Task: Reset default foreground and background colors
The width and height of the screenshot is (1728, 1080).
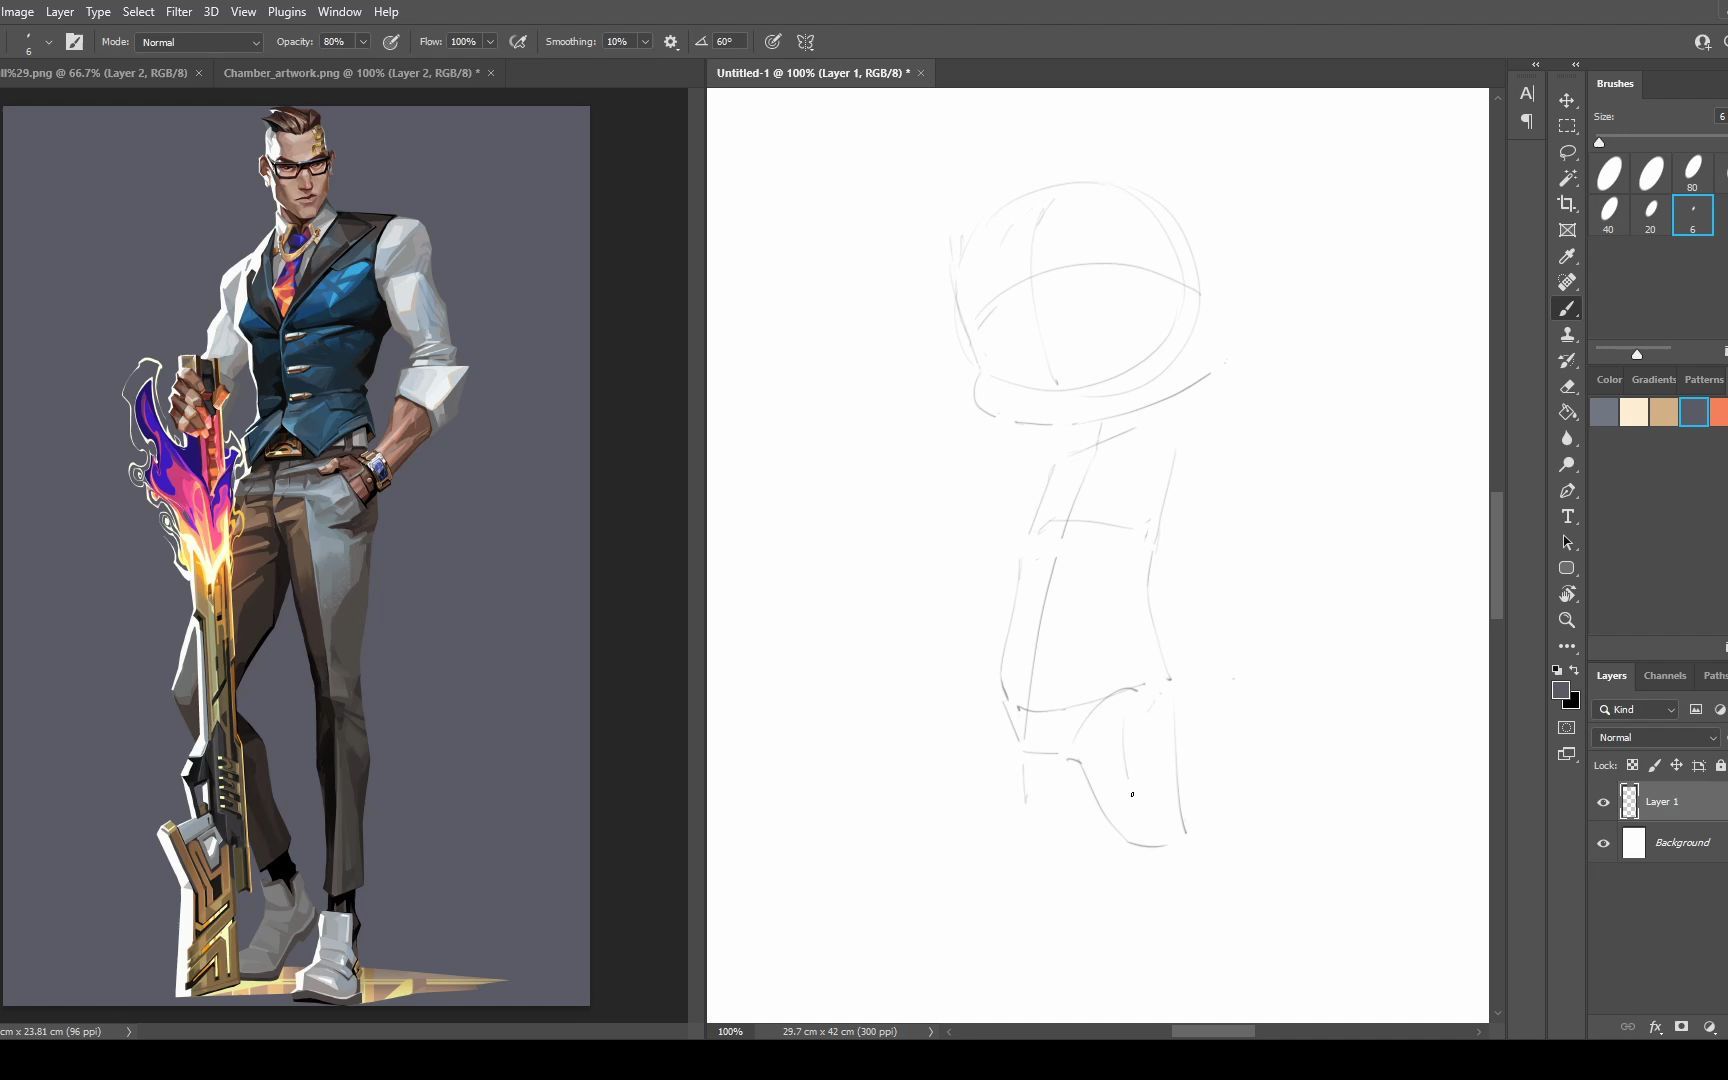Action: (1557, 670)
